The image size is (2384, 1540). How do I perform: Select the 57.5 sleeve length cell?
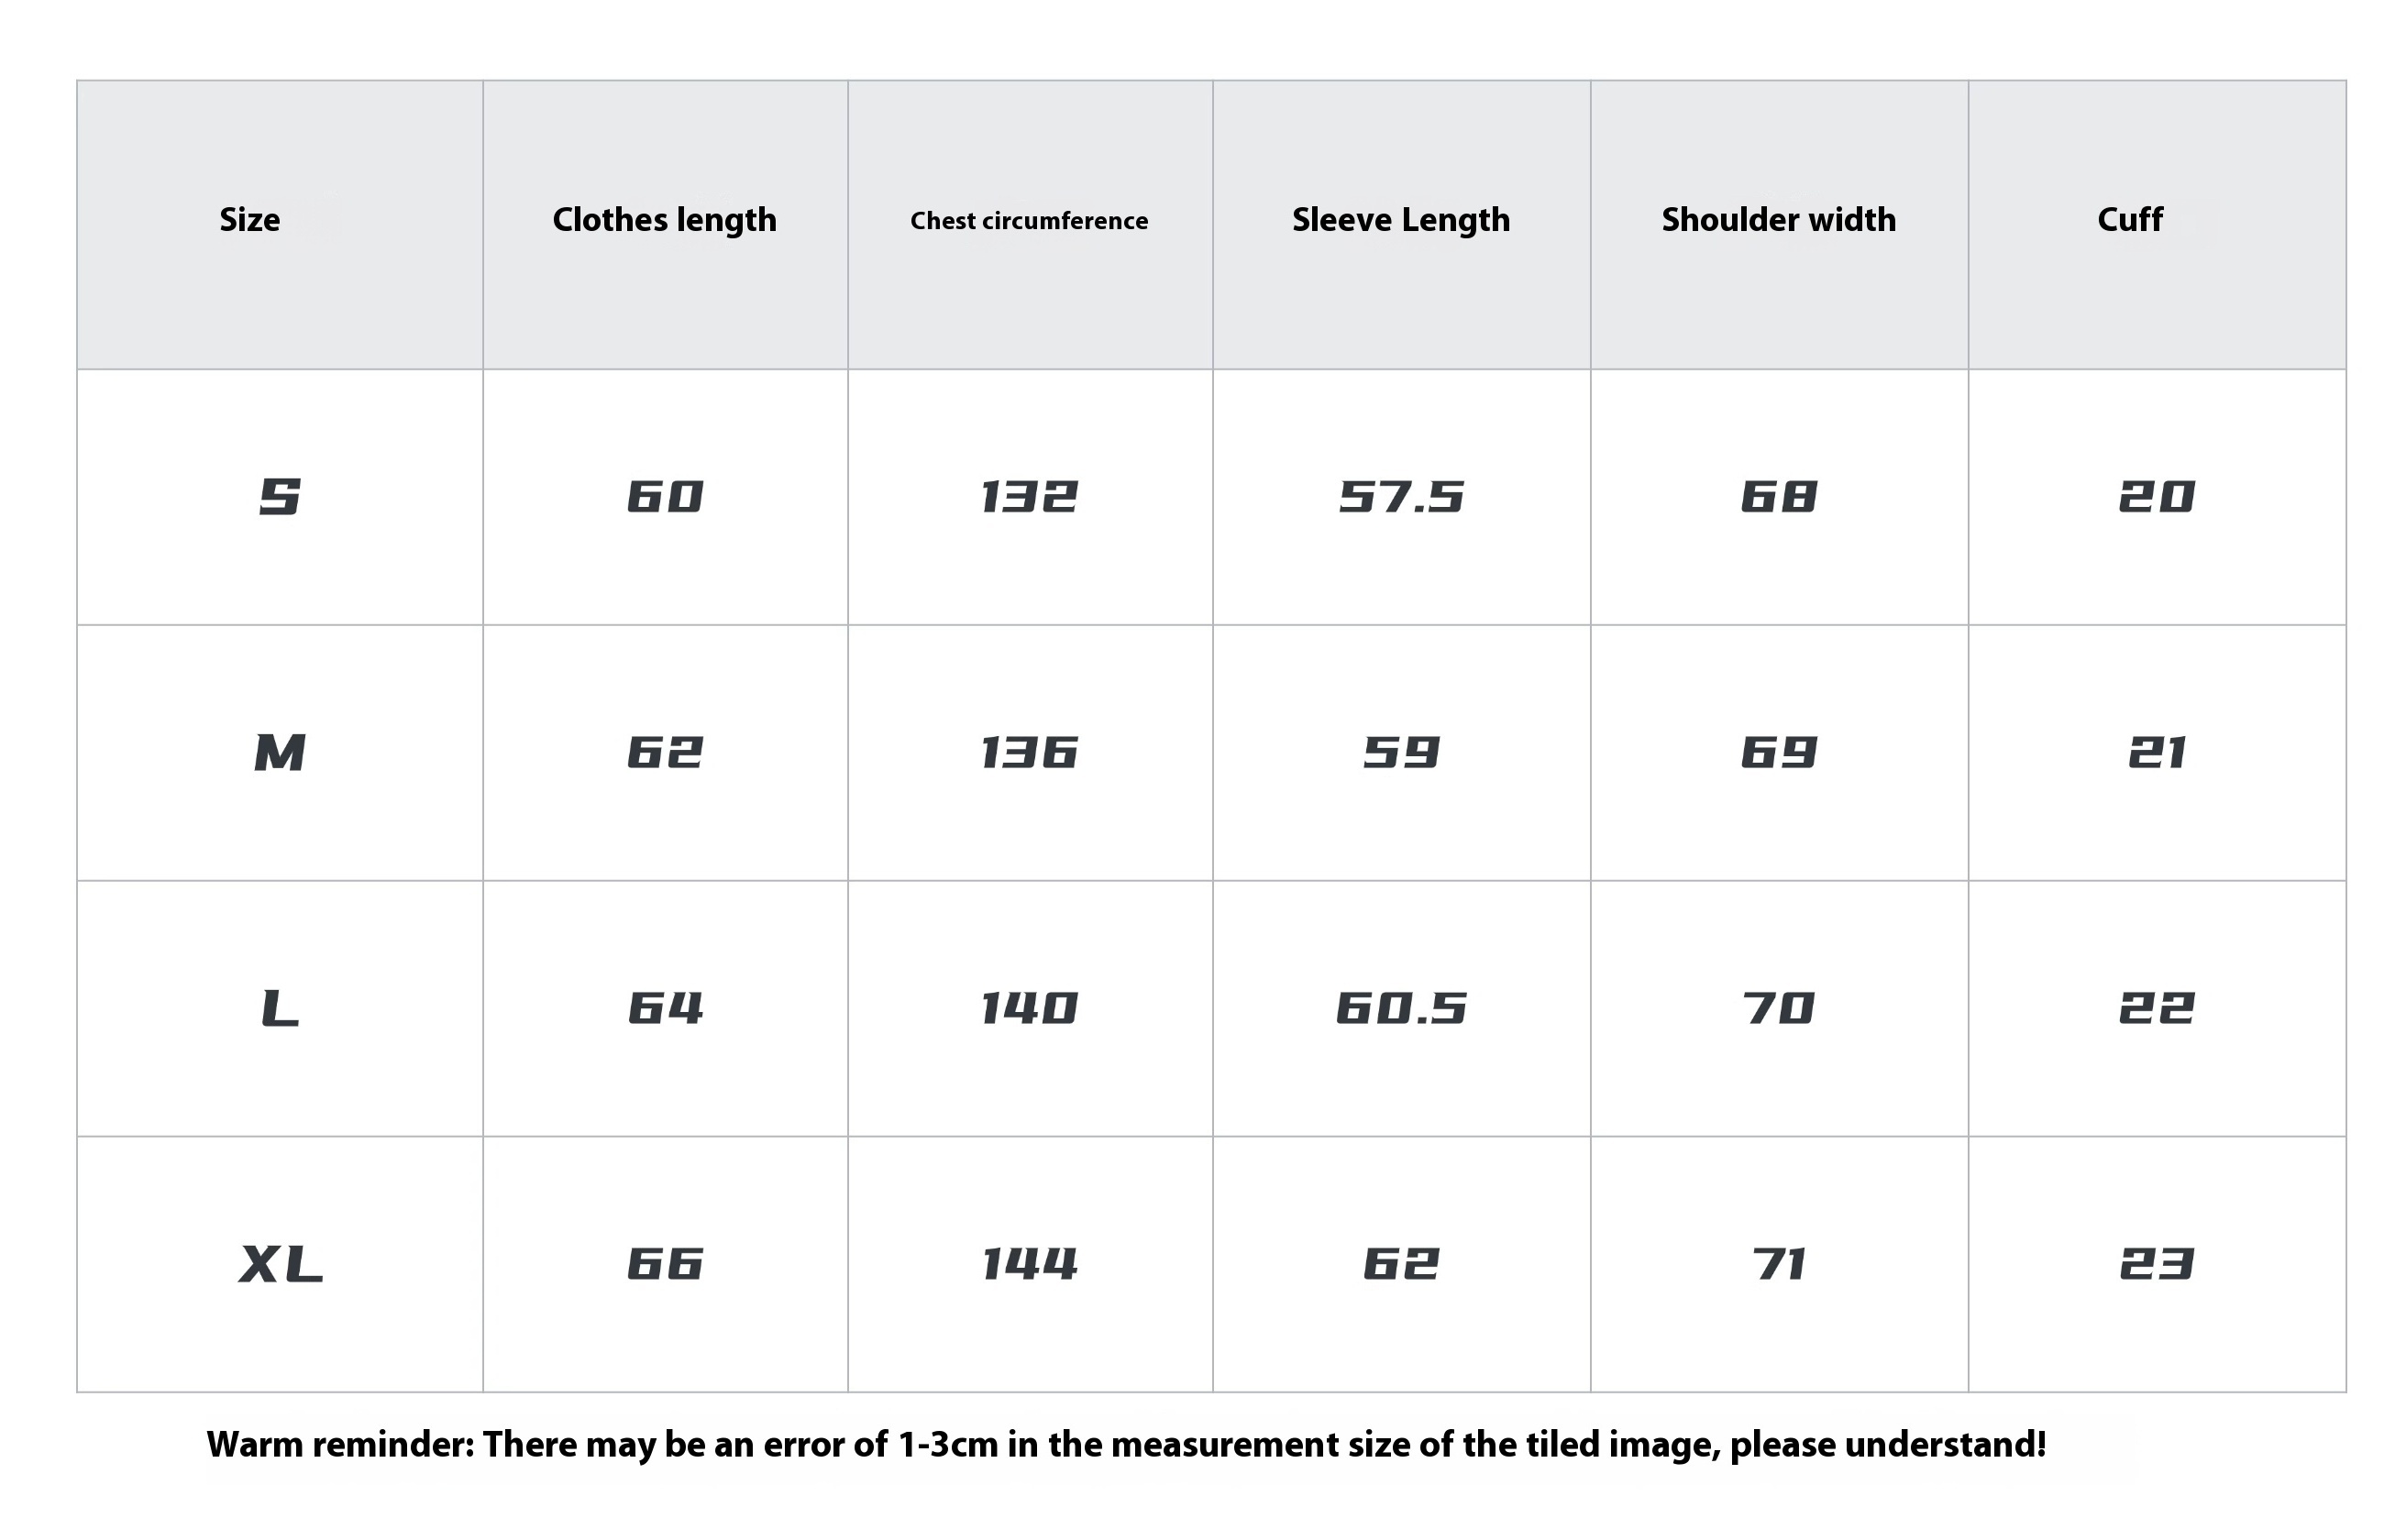(1401, 497)
